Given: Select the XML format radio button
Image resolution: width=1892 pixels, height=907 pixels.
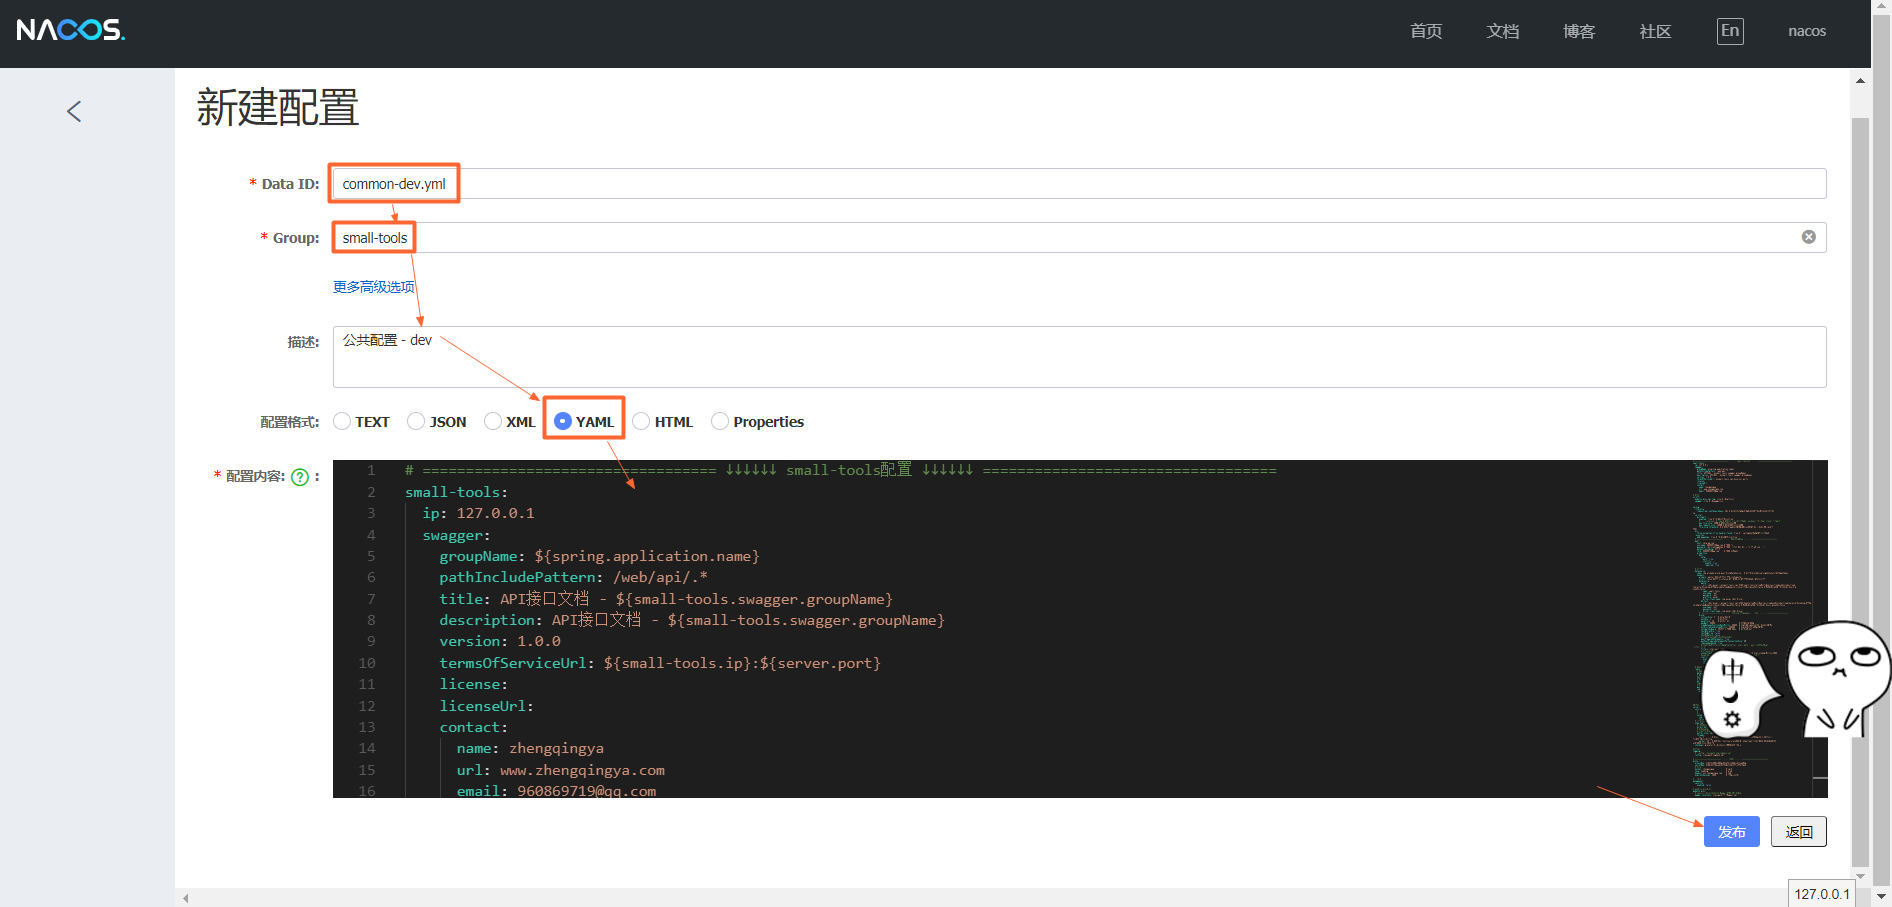Looking at the screenshot, I should 493,421.
